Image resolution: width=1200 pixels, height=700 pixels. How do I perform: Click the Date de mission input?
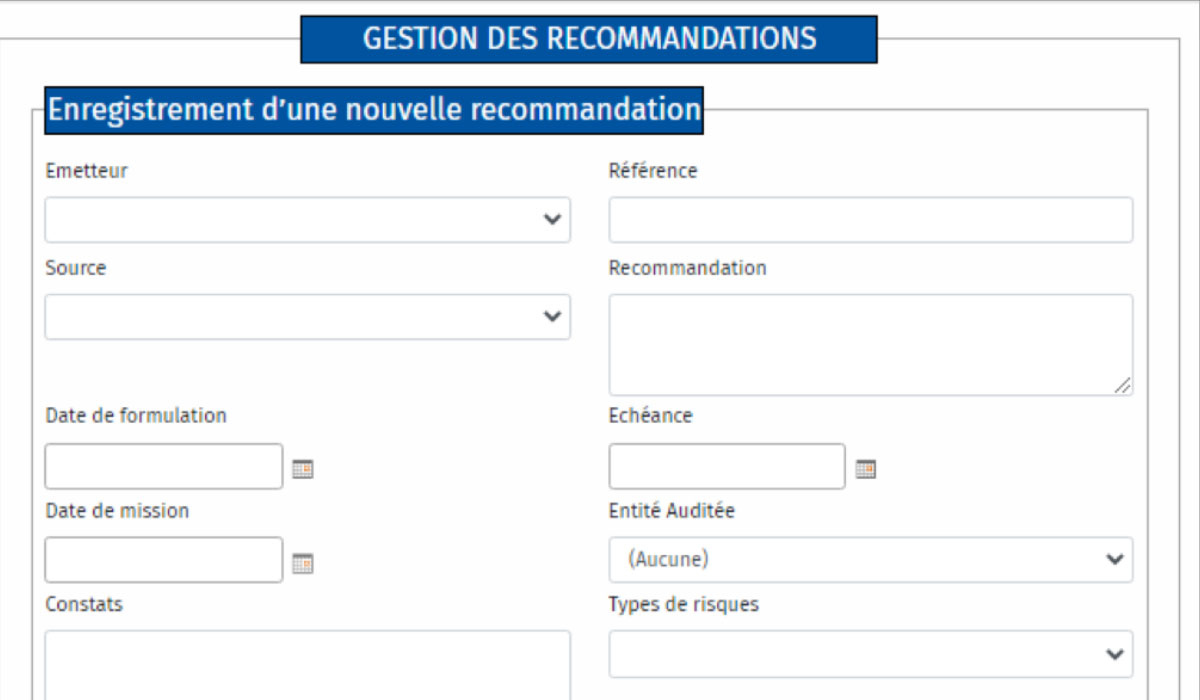[x=164, y=560]
